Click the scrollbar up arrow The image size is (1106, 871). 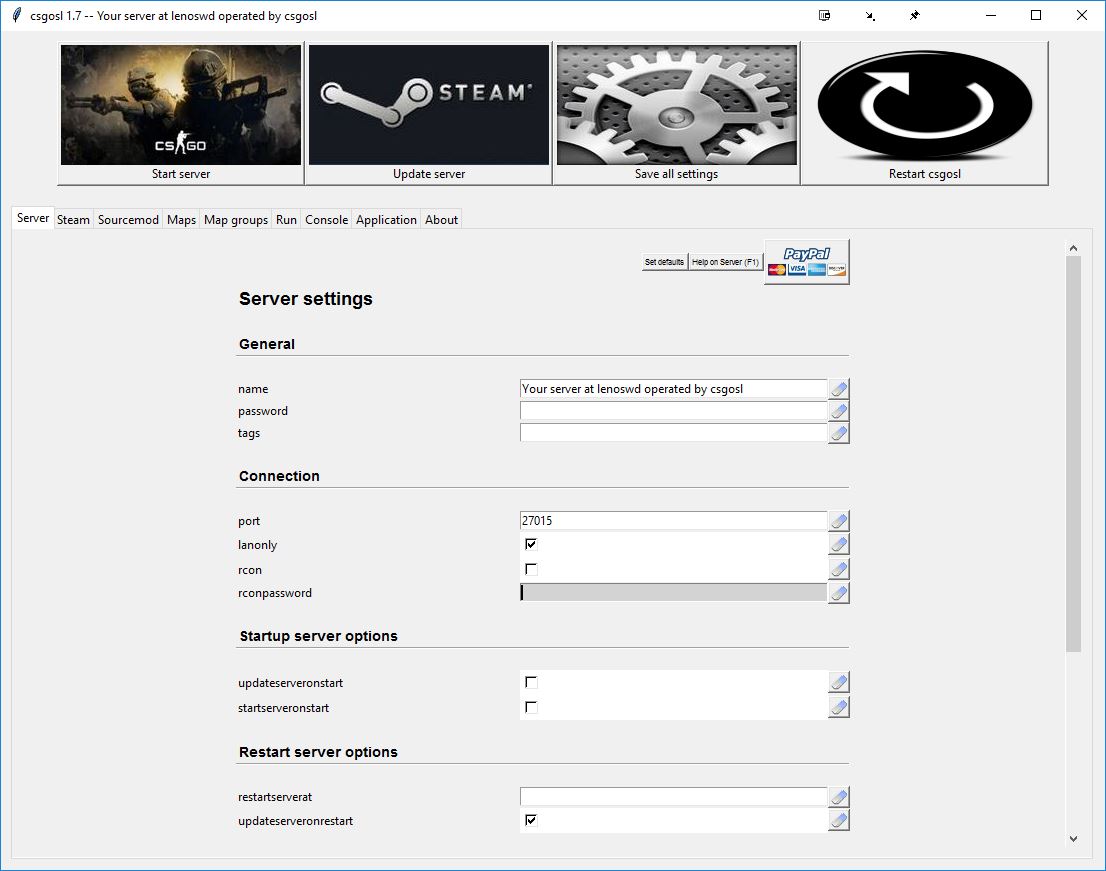coord(1074,248)
